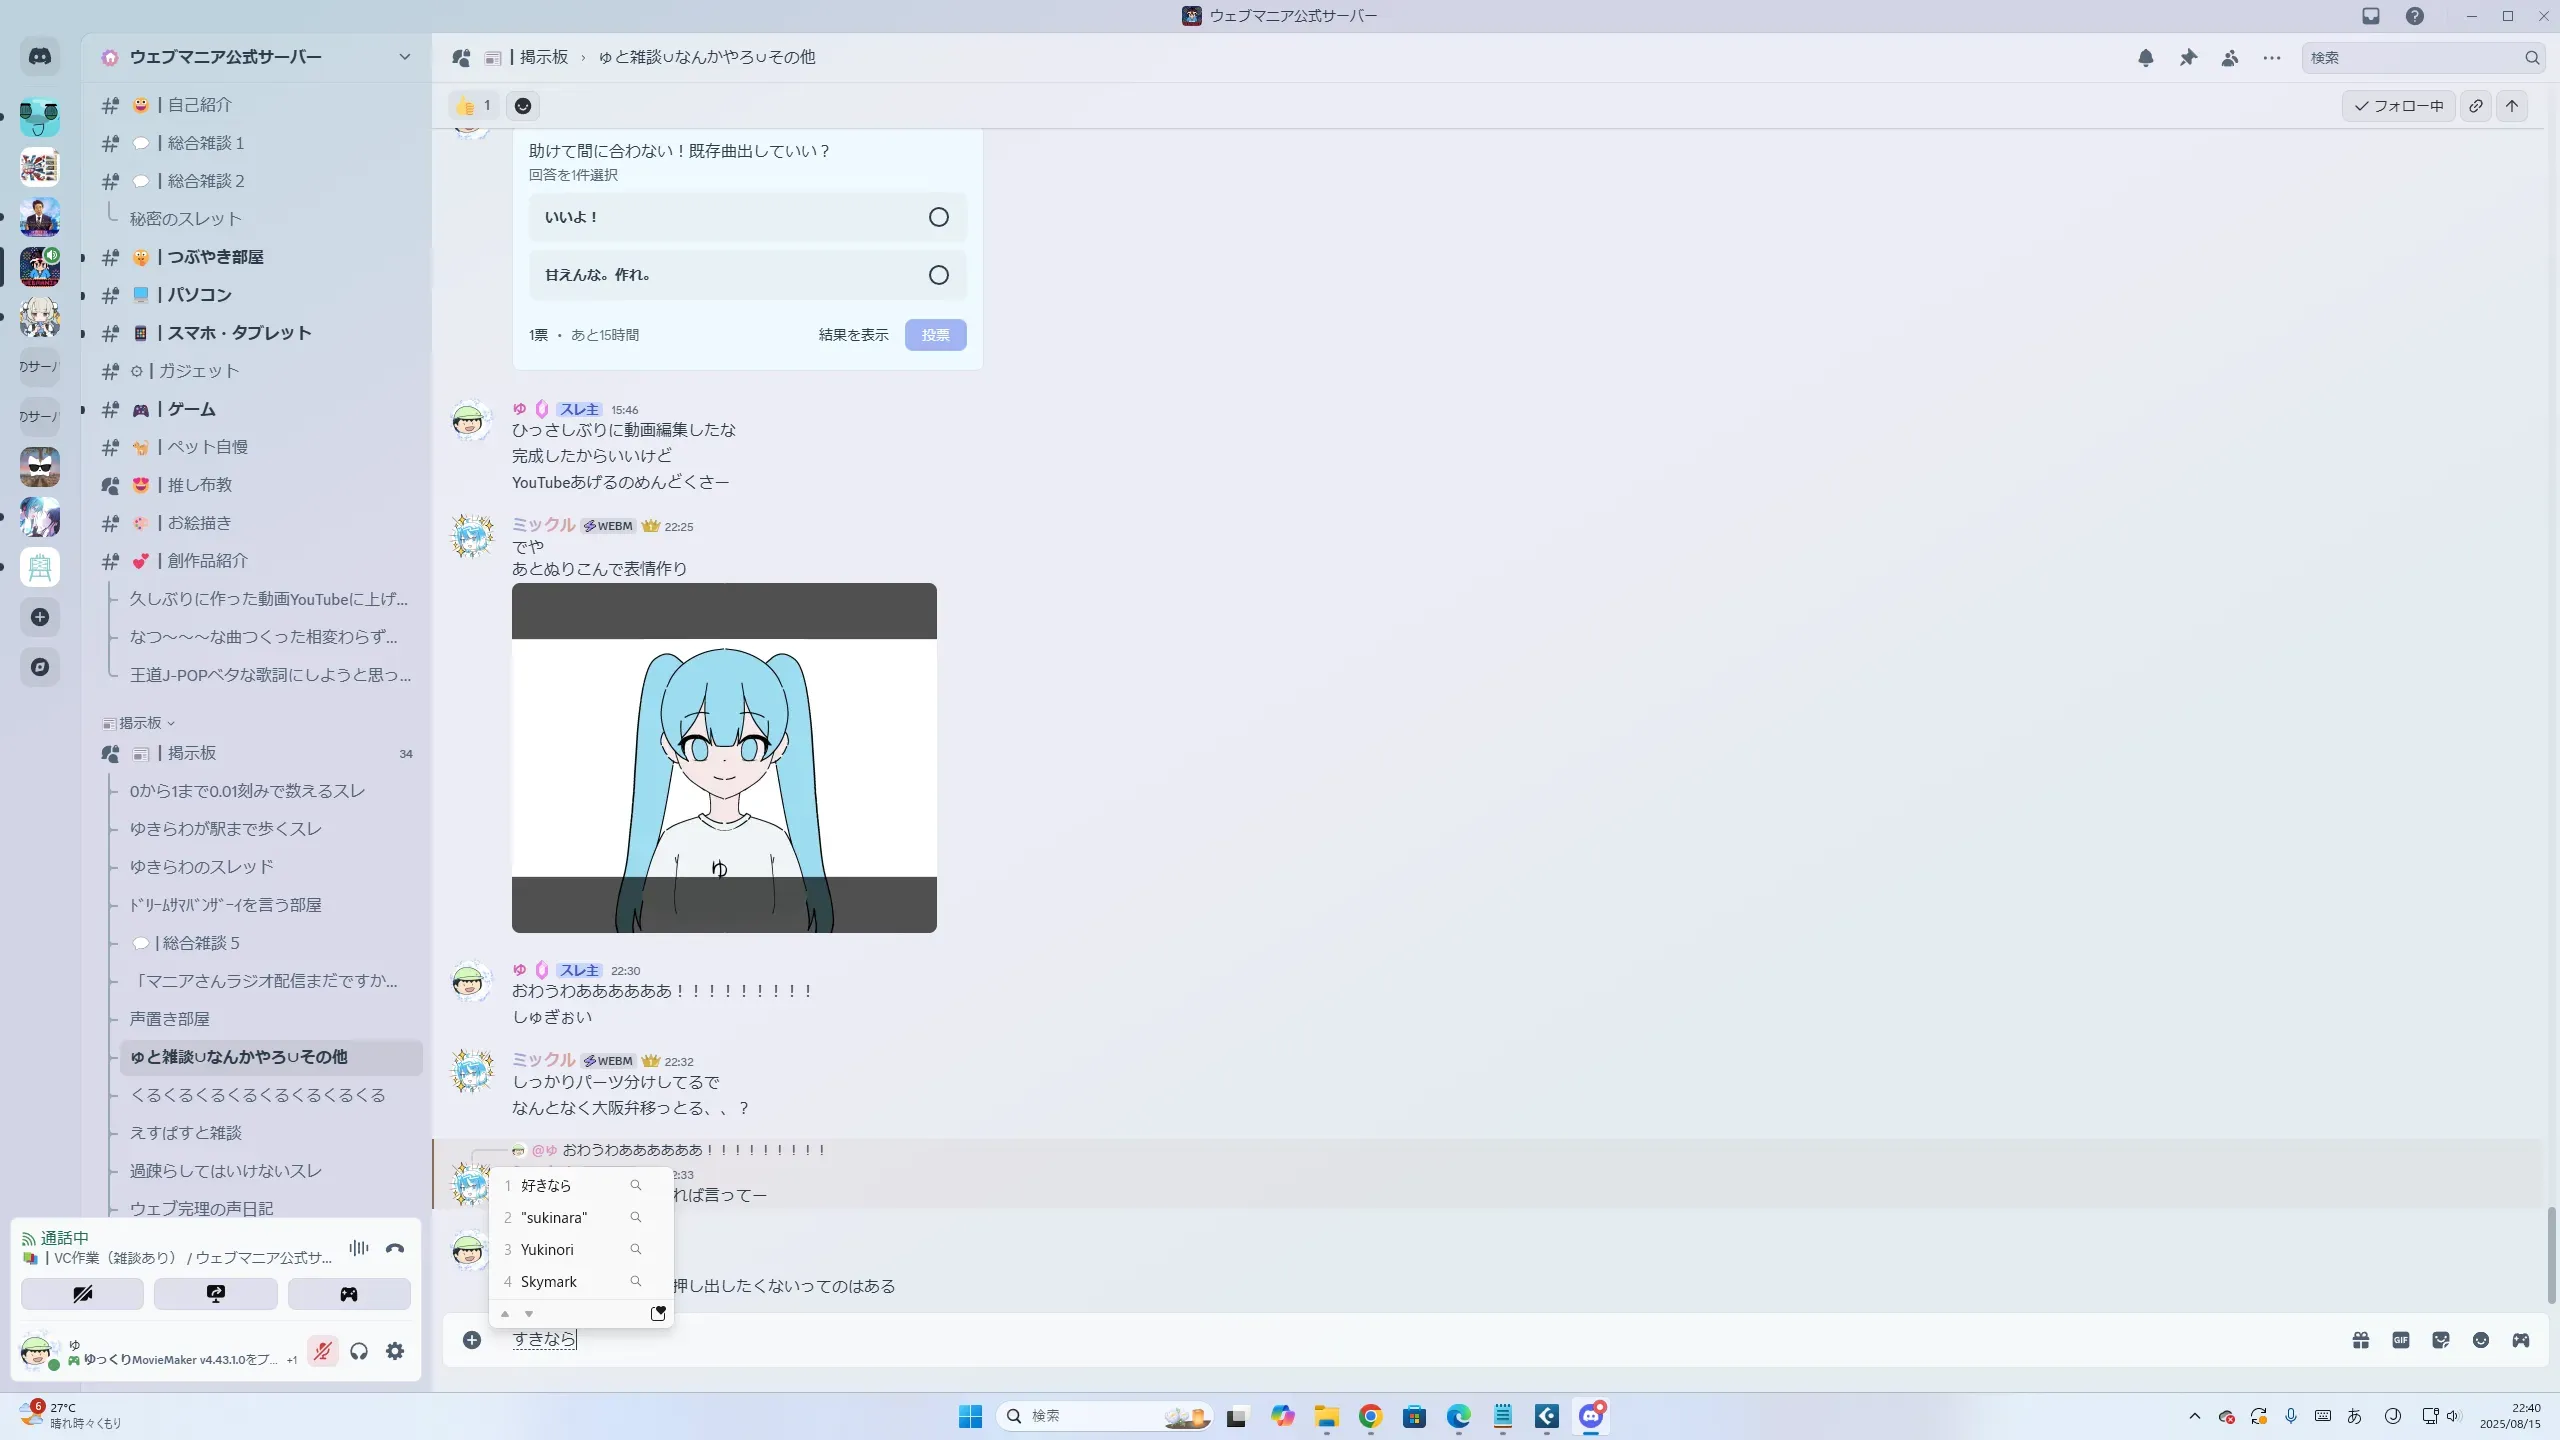Click the chat scrollbar thumb
Screen dimensions: 2560x1440
coord(2550,1254)
